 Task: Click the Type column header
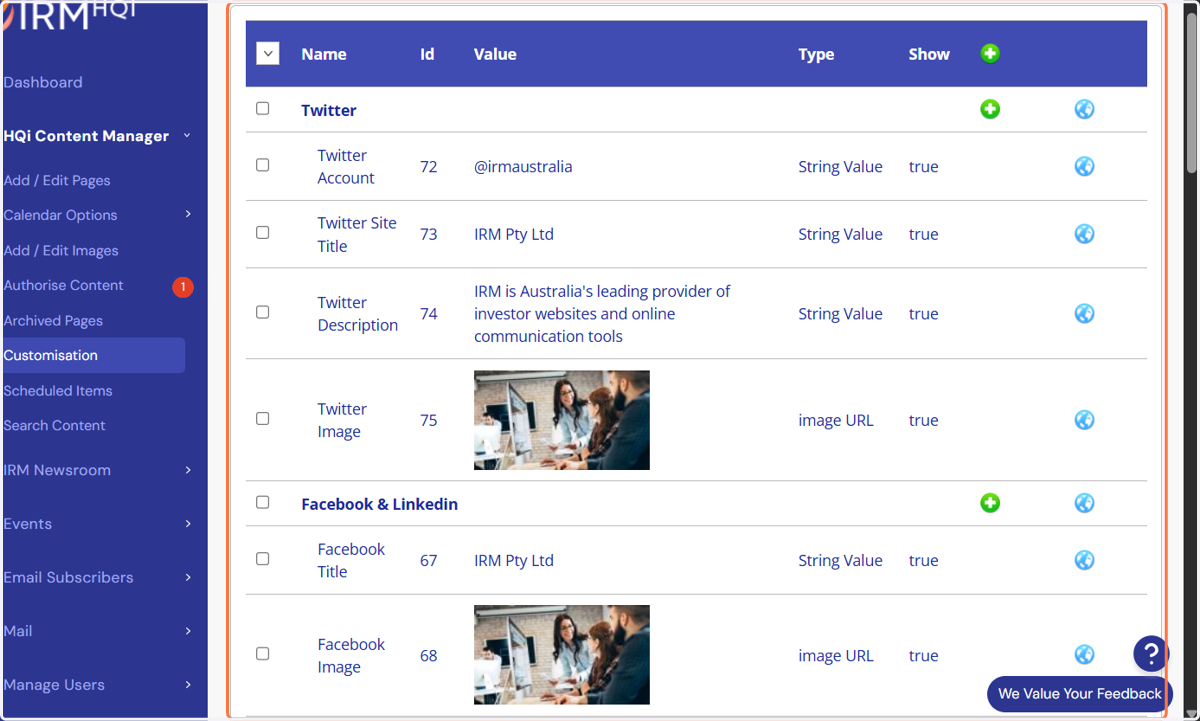(x=816, y=54)
